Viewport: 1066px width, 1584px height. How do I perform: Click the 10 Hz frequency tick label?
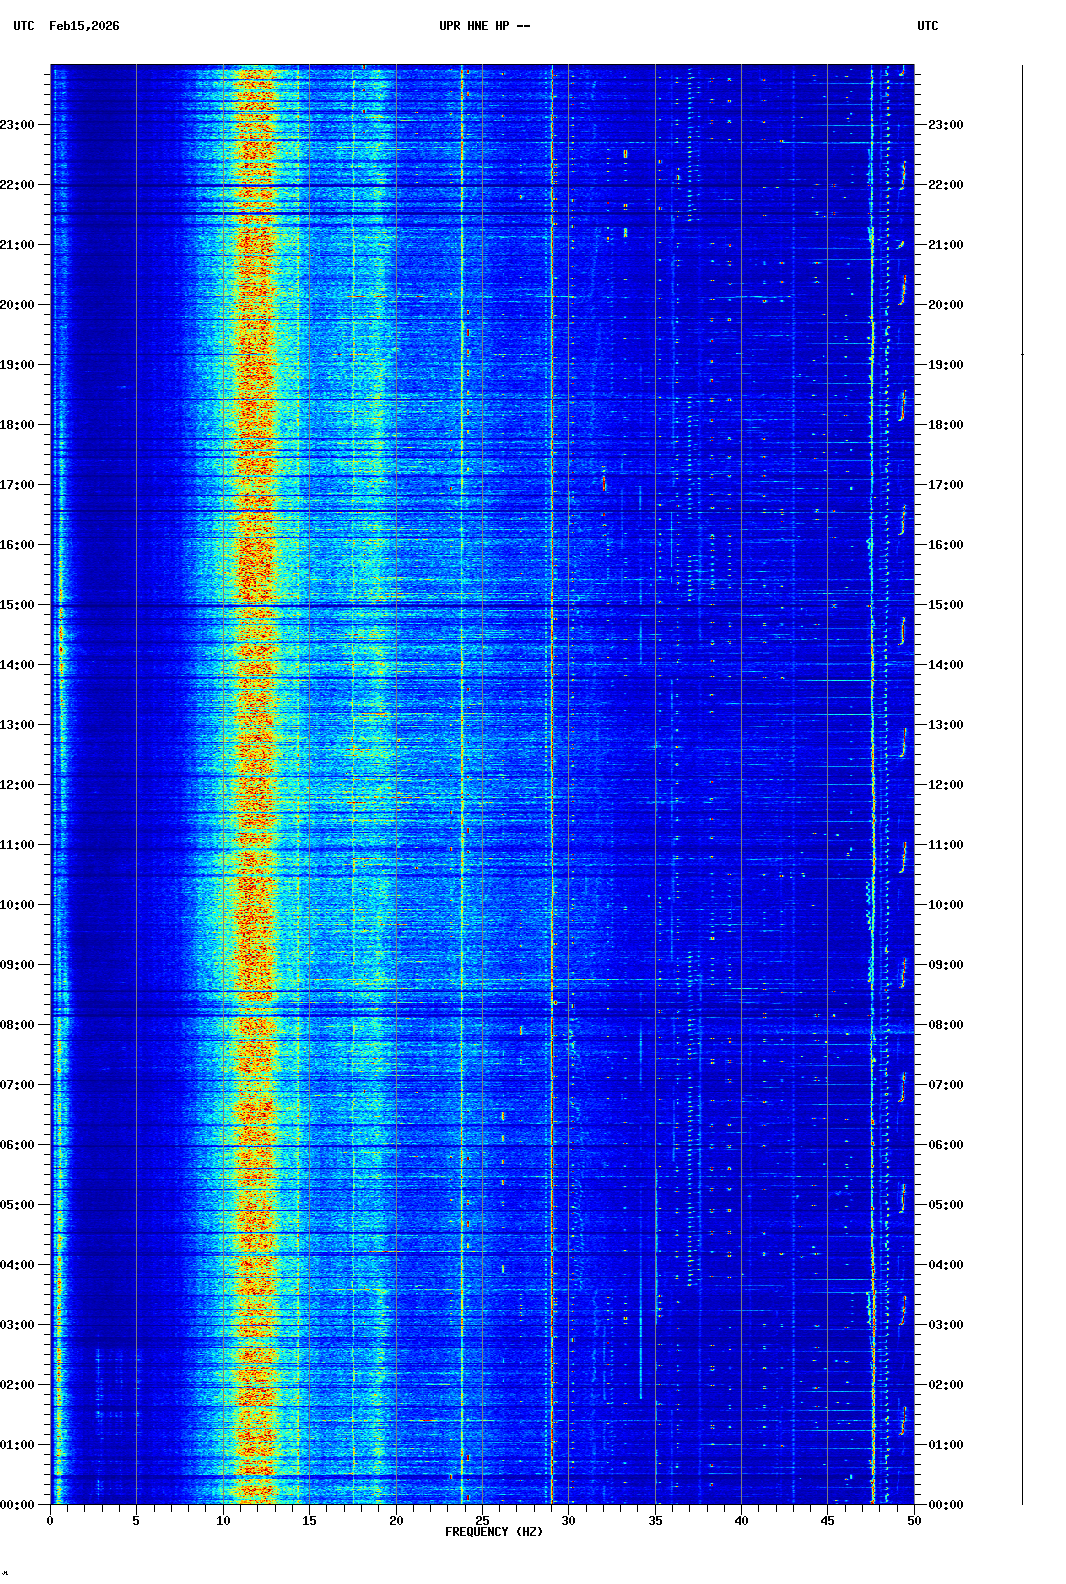(223, 1521)
